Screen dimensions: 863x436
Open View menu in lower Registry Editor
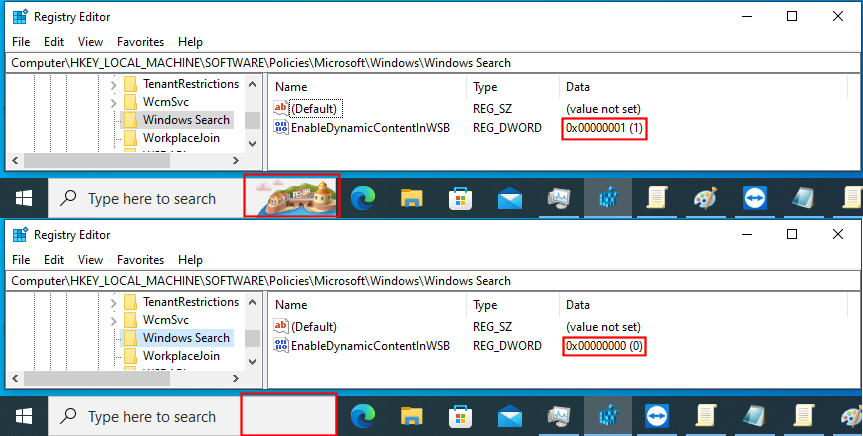(x=90, y=260)
